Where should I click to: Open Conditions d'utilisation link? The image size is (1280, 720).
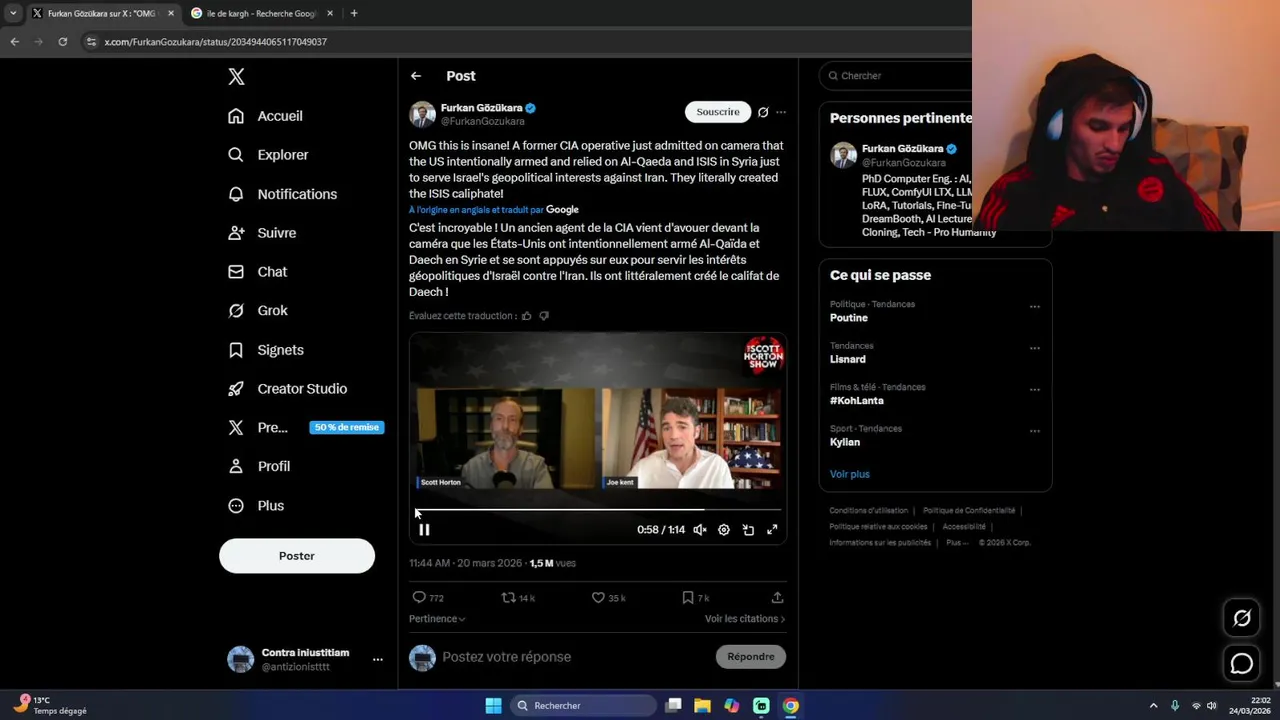click(869, 511)
